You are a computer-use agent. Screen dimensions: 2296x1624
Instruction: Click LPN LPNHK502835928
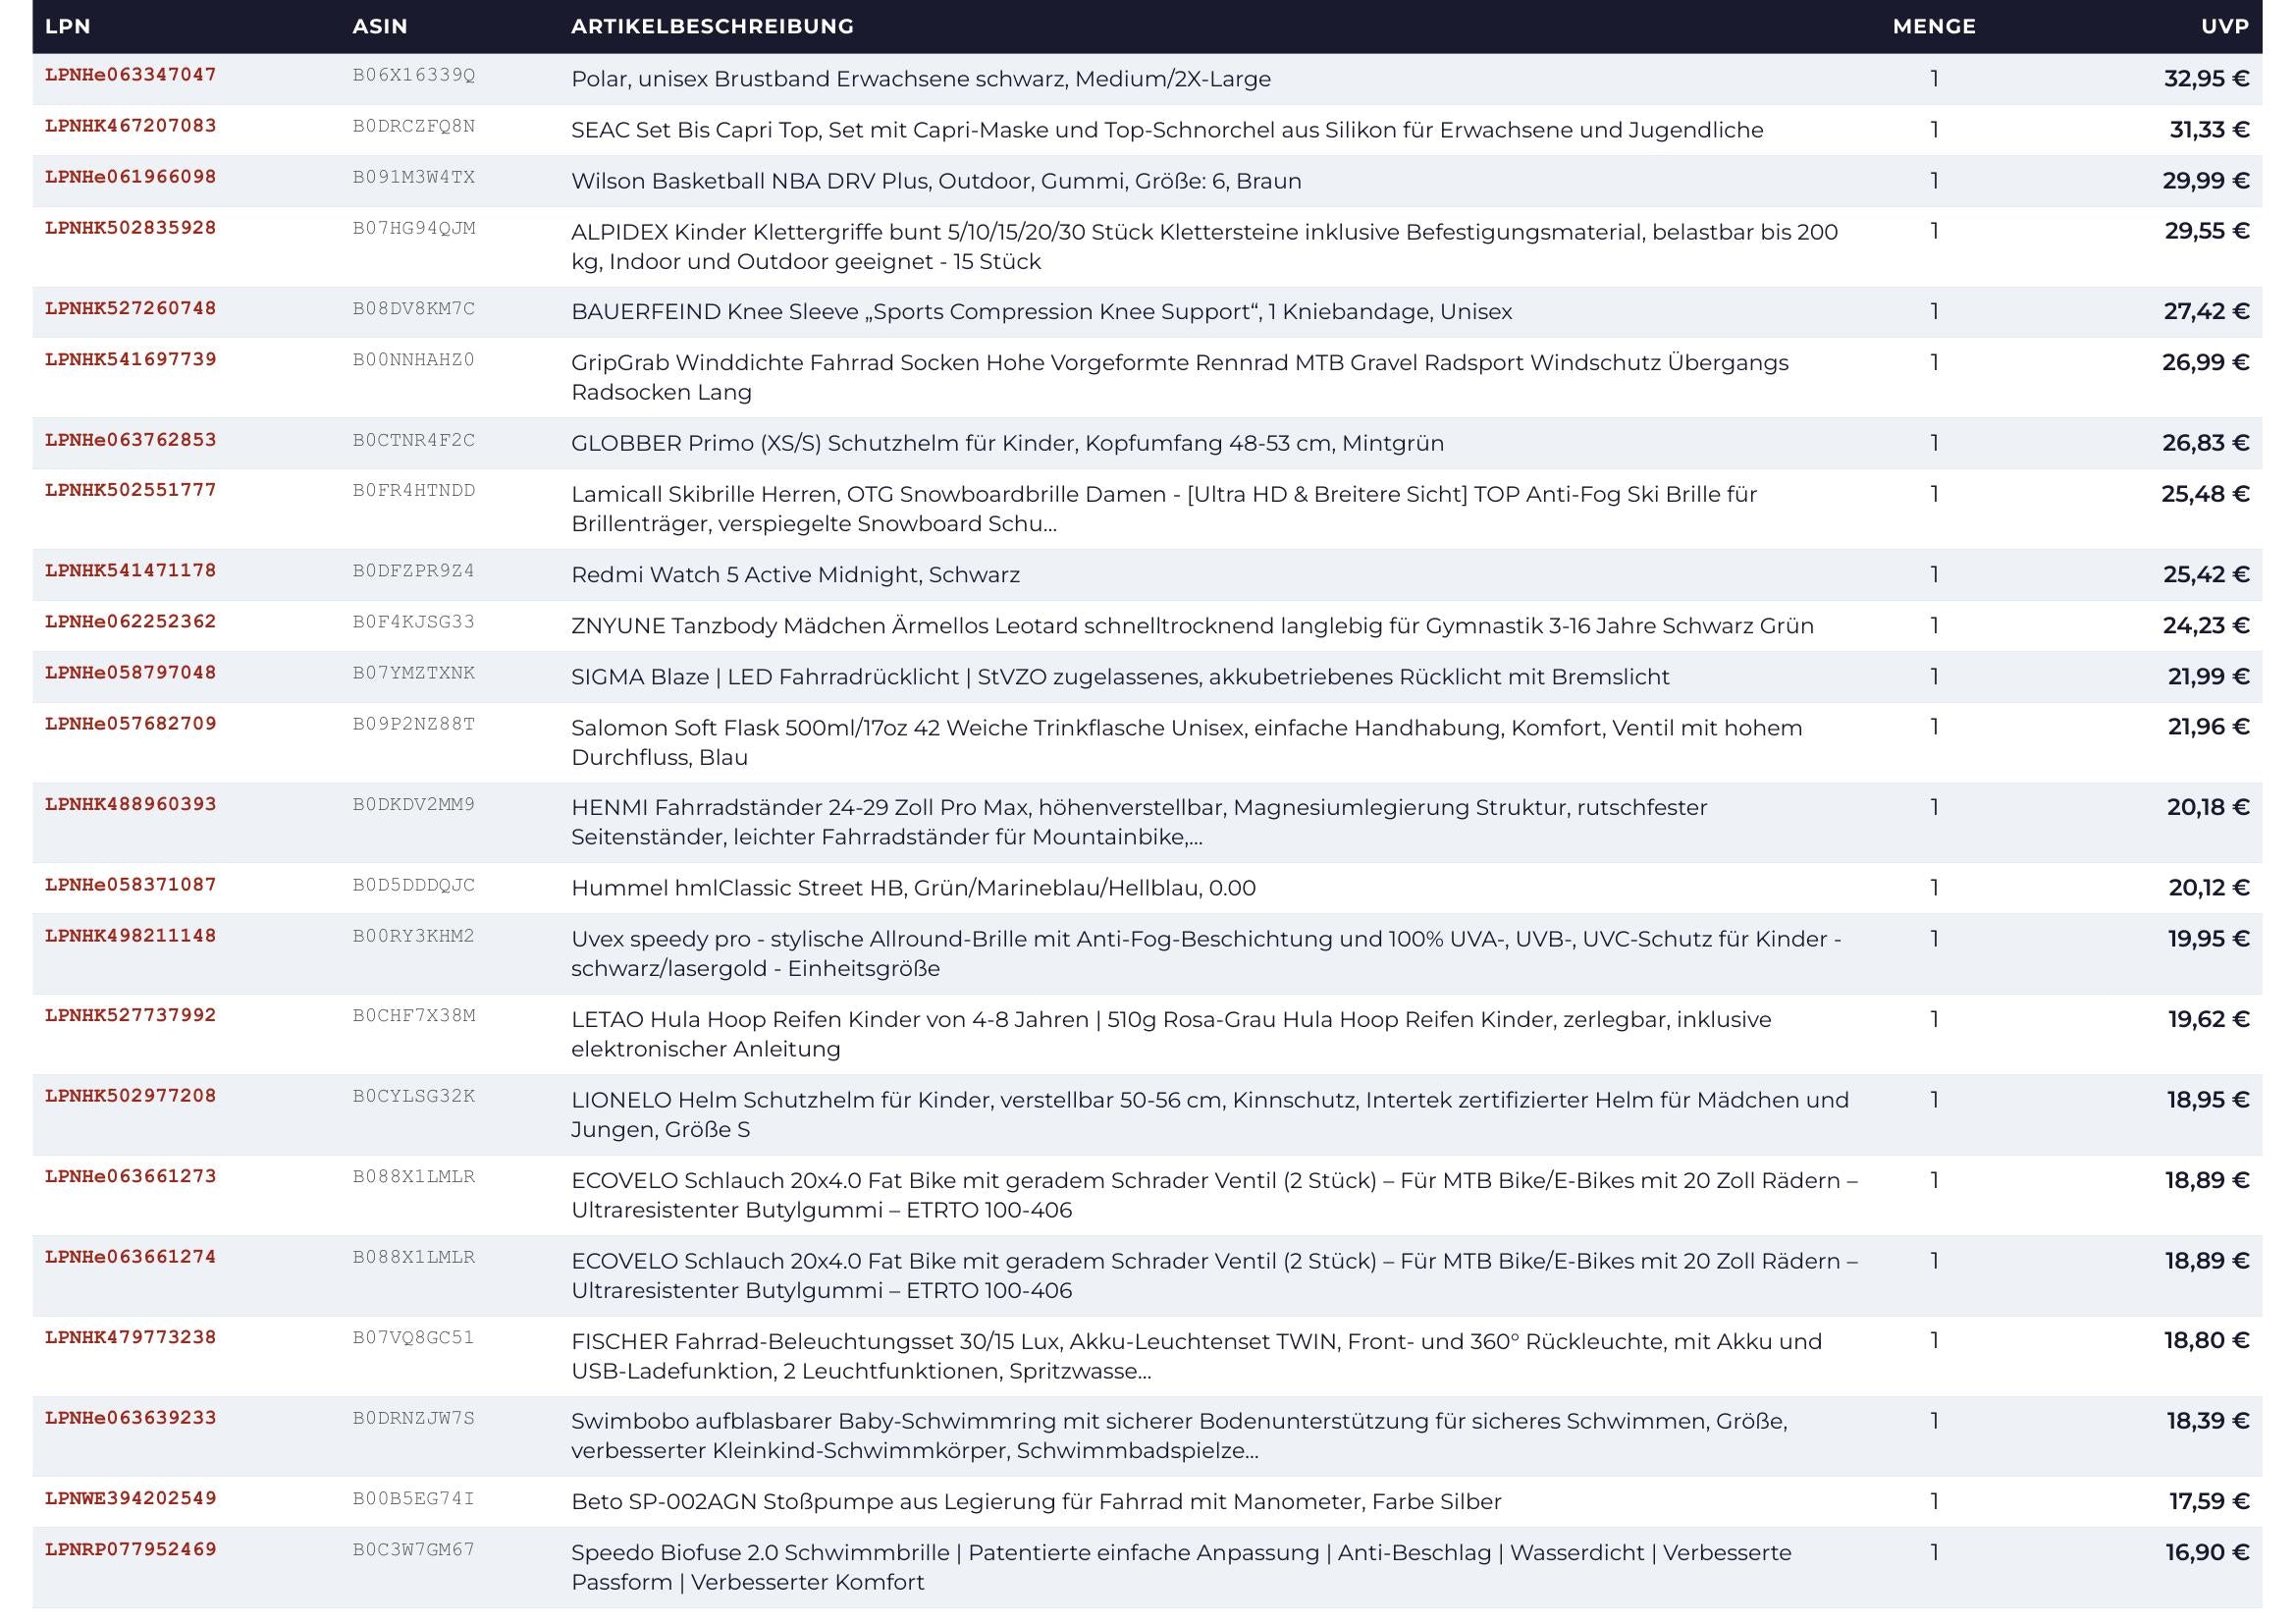pyautogui.click(x=131, y=228)
